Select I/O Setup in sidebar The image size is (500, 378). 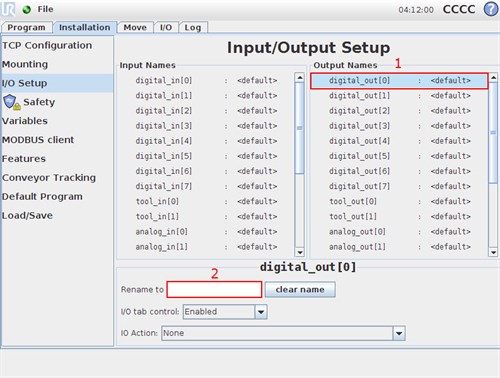[x=57, y=83]
